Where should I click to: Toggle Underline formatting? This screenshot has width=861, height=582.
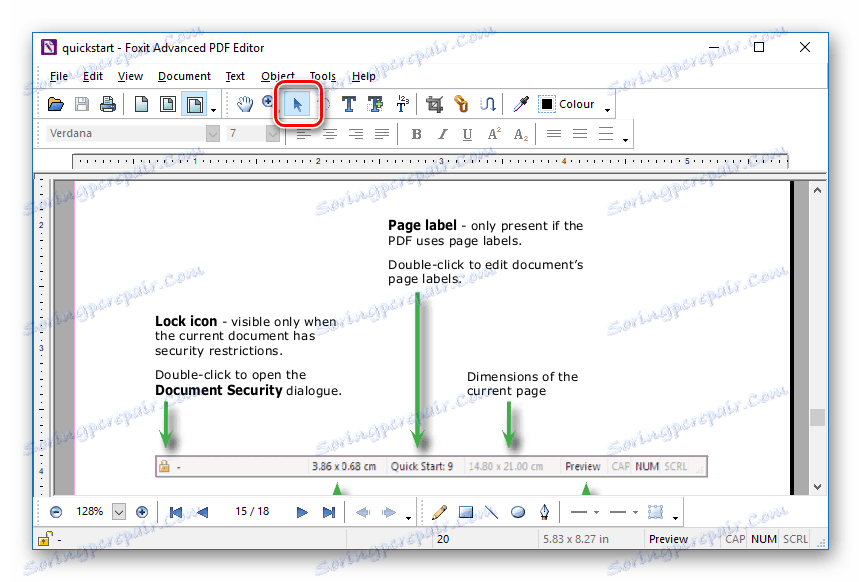coord(467,134)
